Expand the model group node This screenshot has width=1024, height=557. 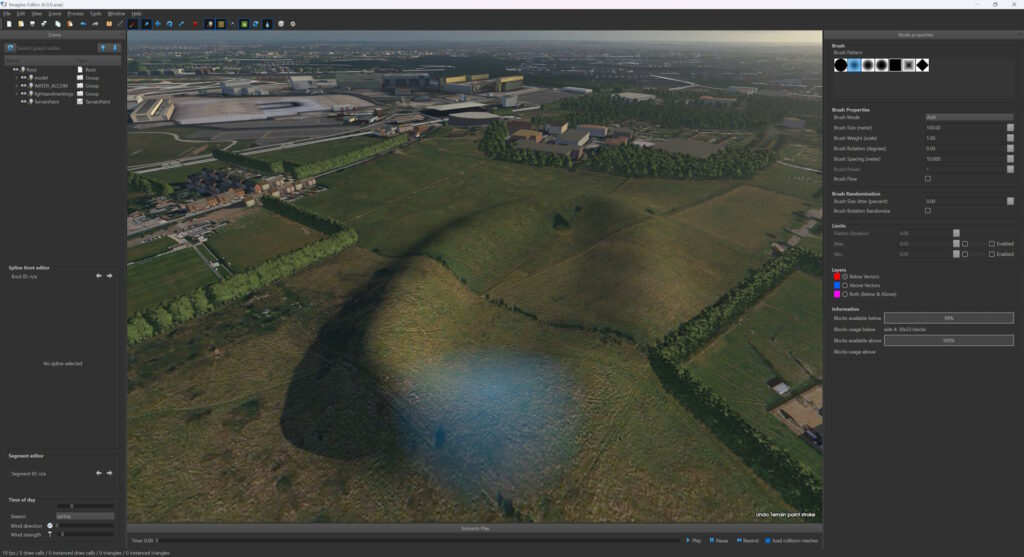[16, 78]
